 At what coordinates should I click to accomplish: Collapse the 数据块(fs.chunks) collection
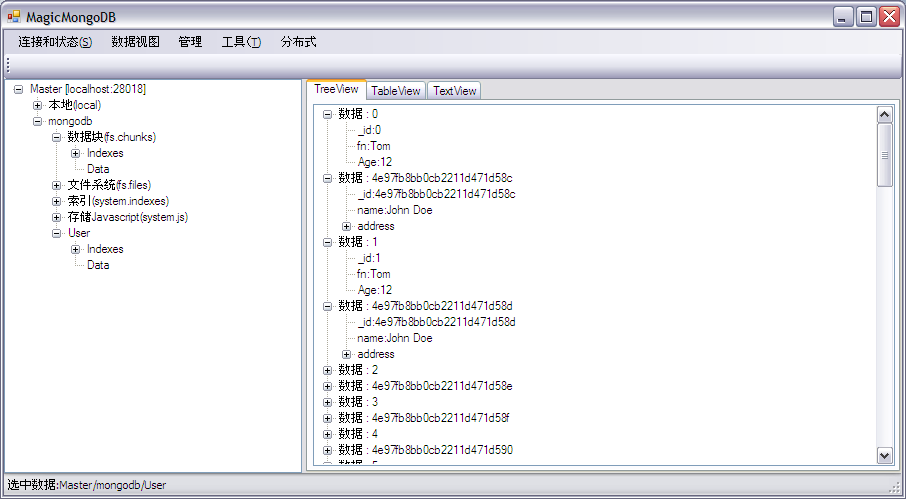56,137
